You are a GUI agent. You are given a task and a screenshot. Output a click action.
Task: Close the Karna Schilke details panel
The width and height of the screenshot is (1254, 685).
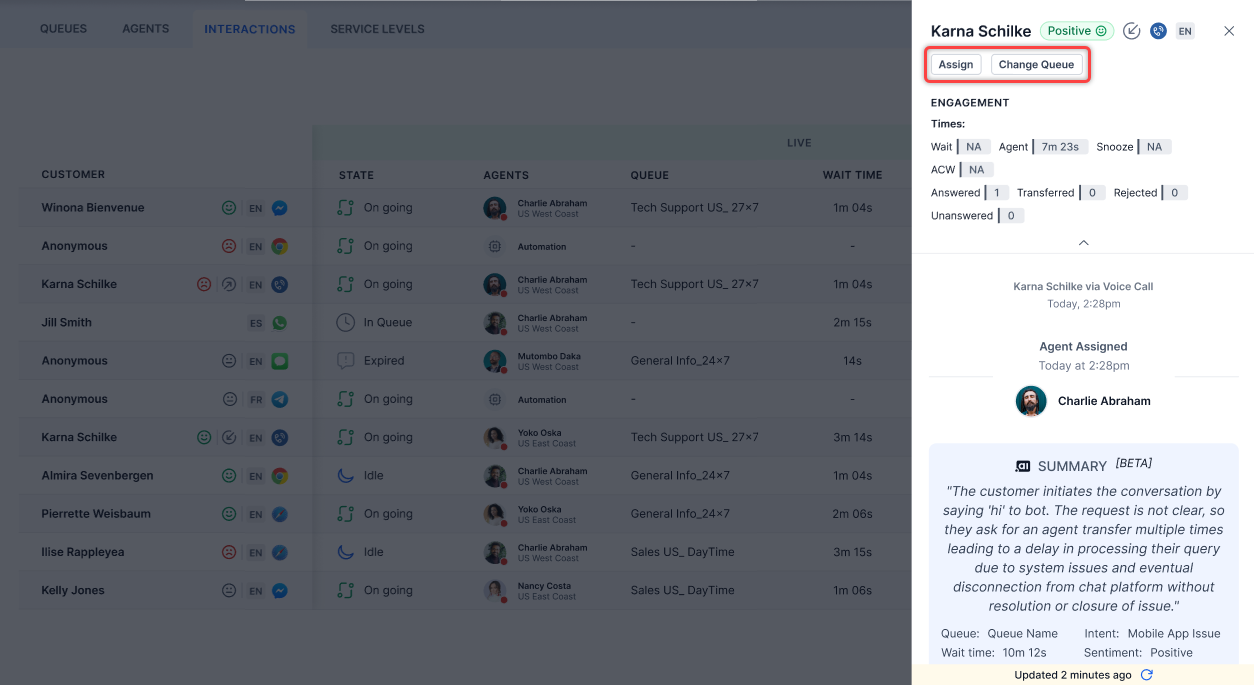(1229, 31)
